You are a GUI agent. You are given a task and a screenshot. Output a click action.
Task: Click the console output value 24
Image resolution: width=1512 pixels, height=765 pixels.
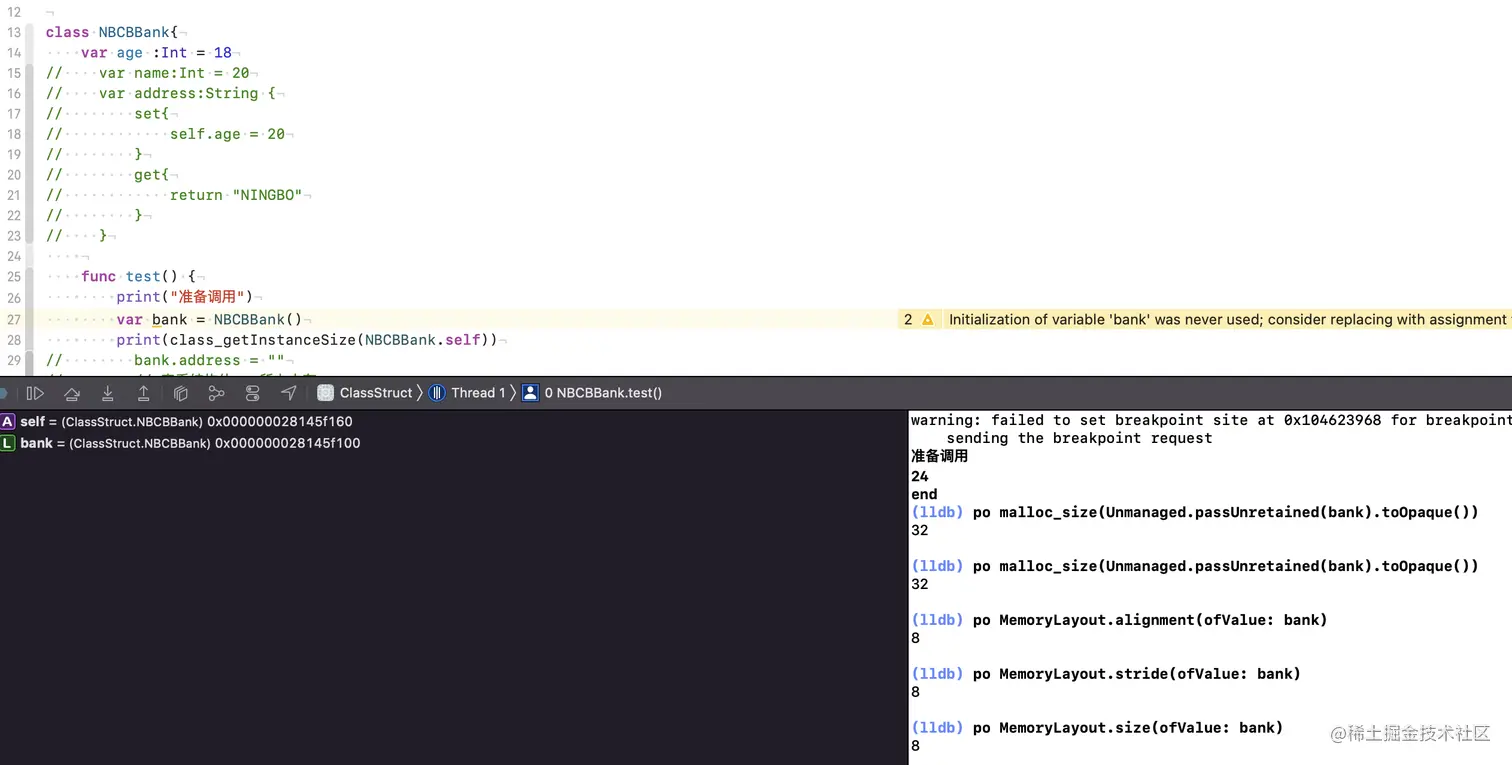[x=920, y=477]
